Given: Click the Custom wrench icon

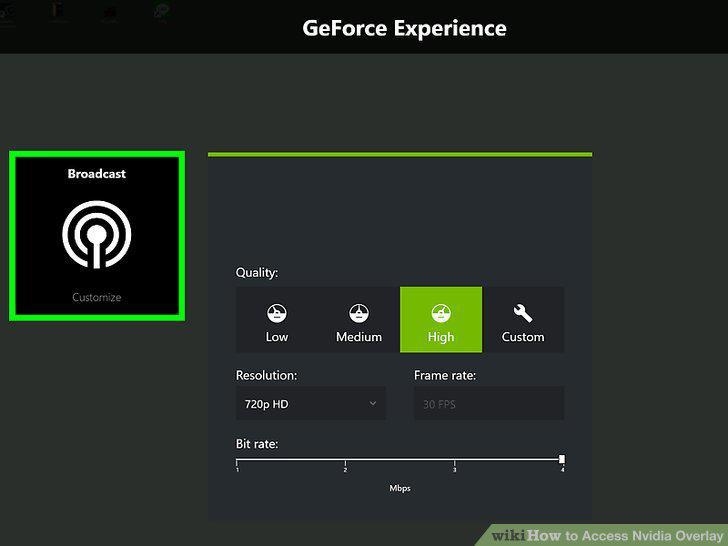Looking at the screenshot, I should pos(523,313).
